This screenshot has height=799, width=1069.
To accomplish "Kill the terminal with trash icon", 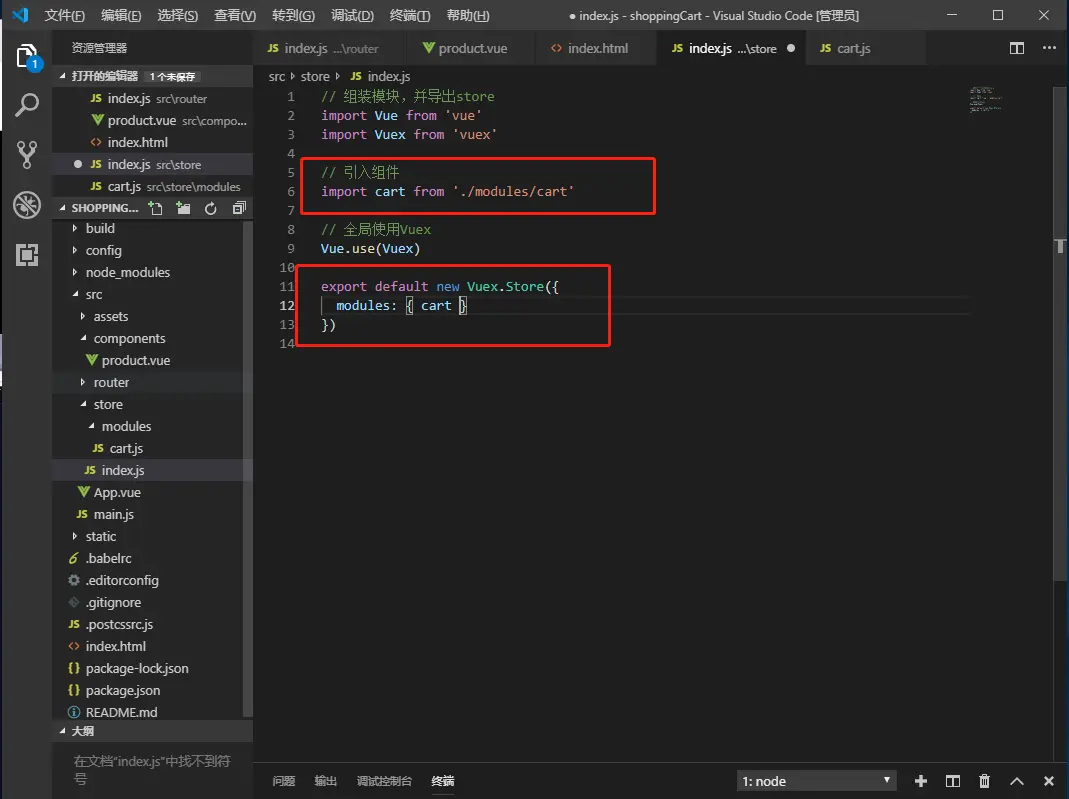I will 984,781.
